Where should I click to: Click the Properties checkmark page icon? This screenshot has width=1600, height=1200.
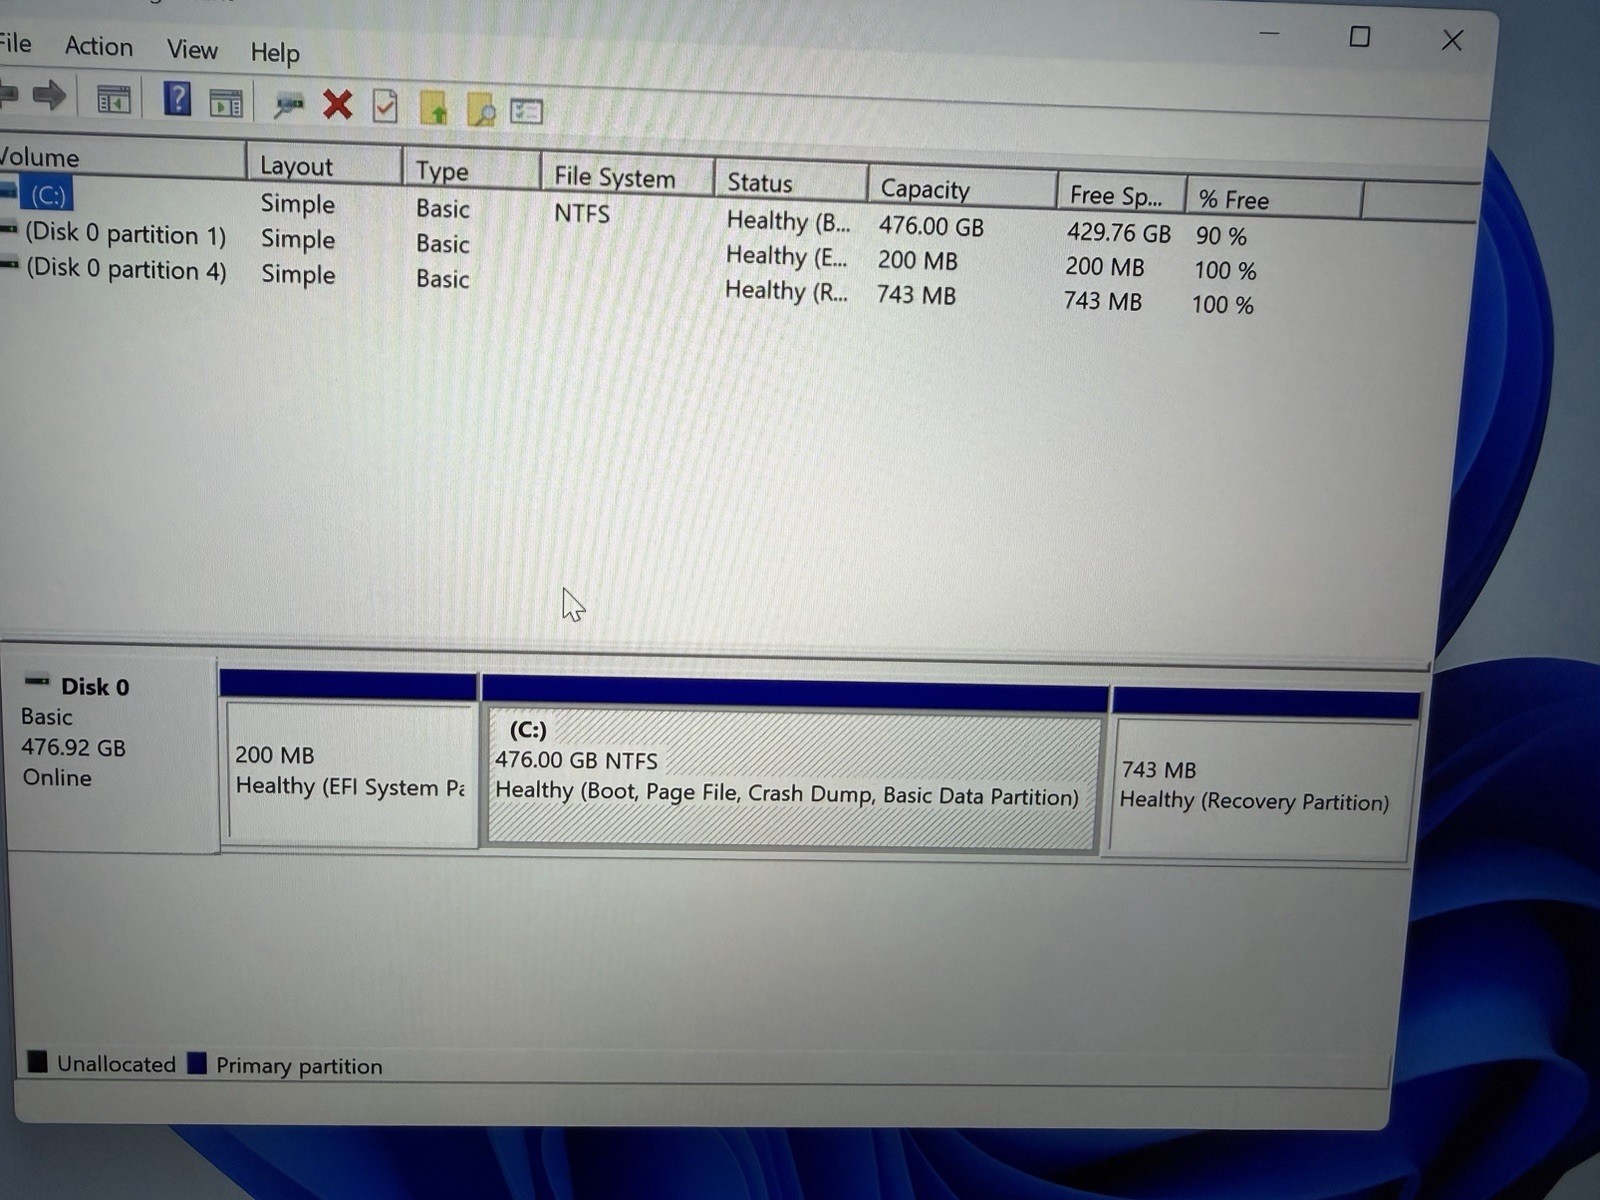pos(385,106)
